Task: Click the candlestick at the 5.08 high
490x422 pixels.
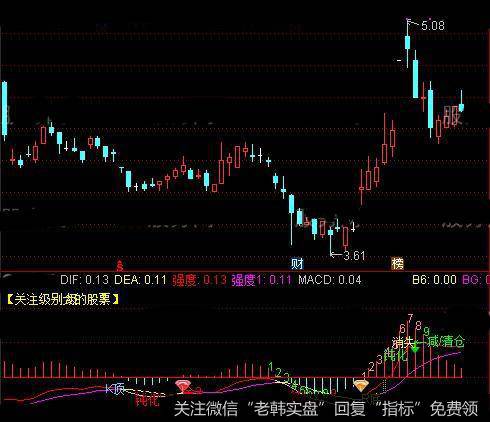Action: 407,43
